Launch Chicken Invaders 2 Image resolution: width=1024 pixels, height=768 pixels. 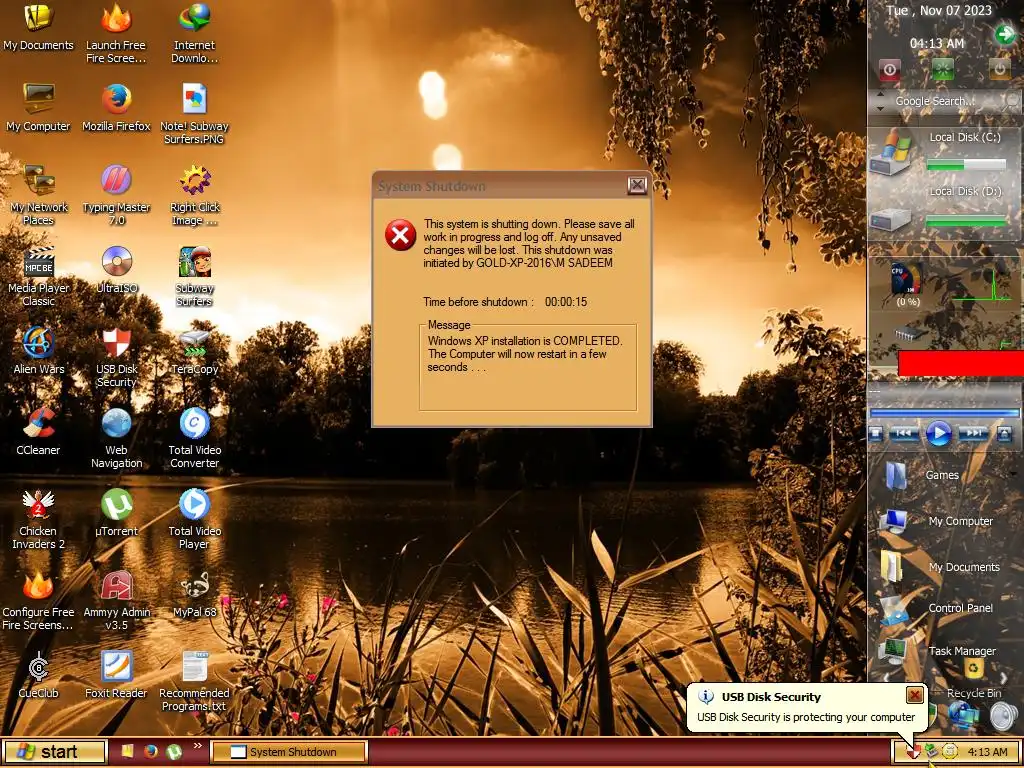pos(39,519)
